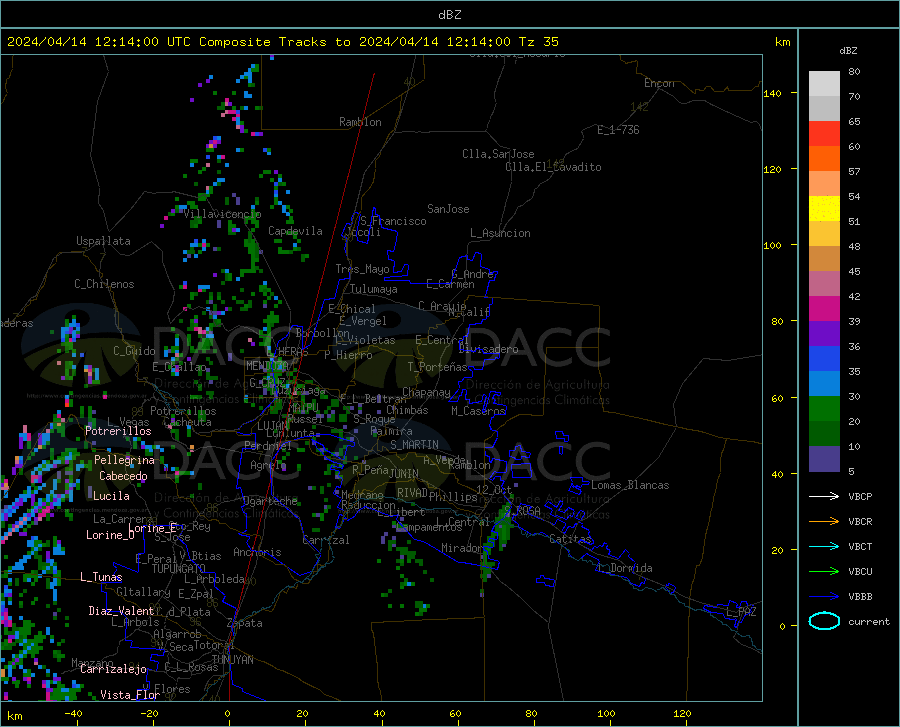Click the L_Tunas map label

point(101,577)
